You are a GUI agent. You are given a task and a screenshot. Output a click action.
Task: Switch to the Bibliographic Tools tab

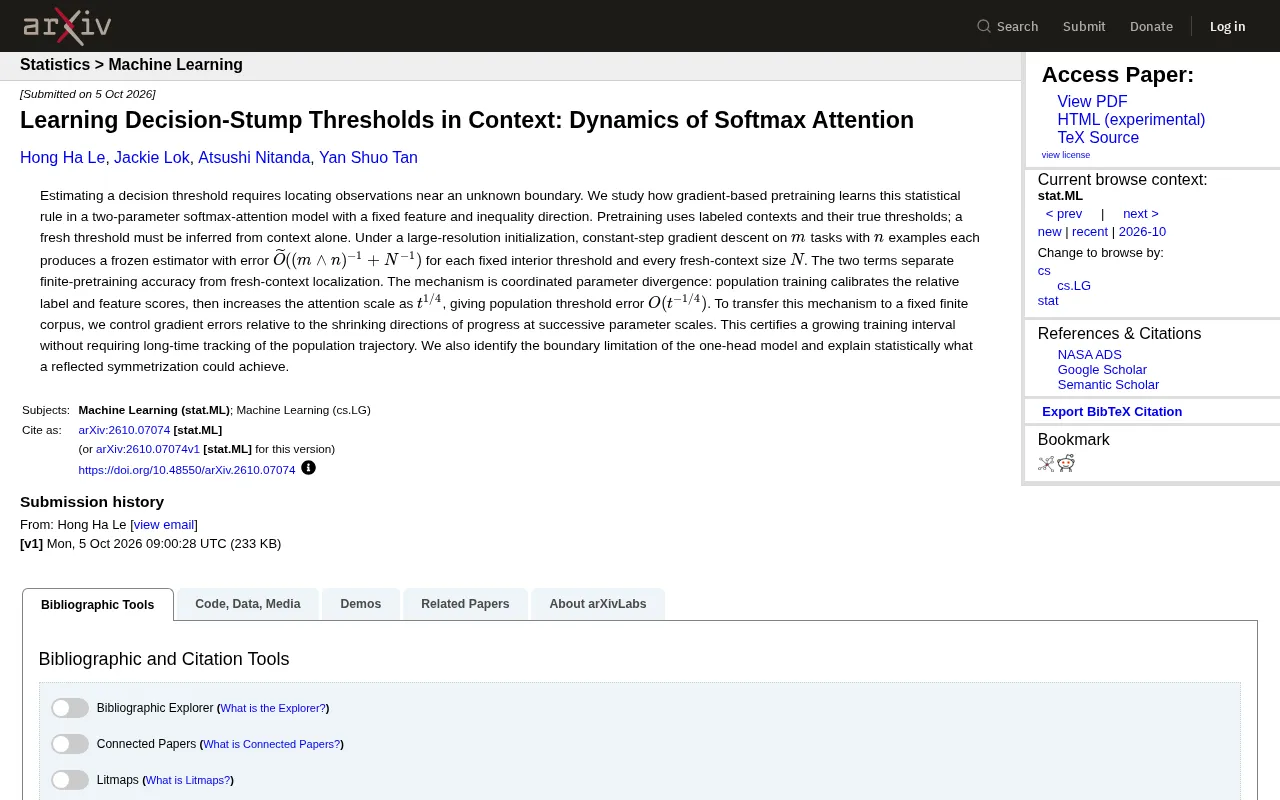pyautogui.click(x=98, y=605)
